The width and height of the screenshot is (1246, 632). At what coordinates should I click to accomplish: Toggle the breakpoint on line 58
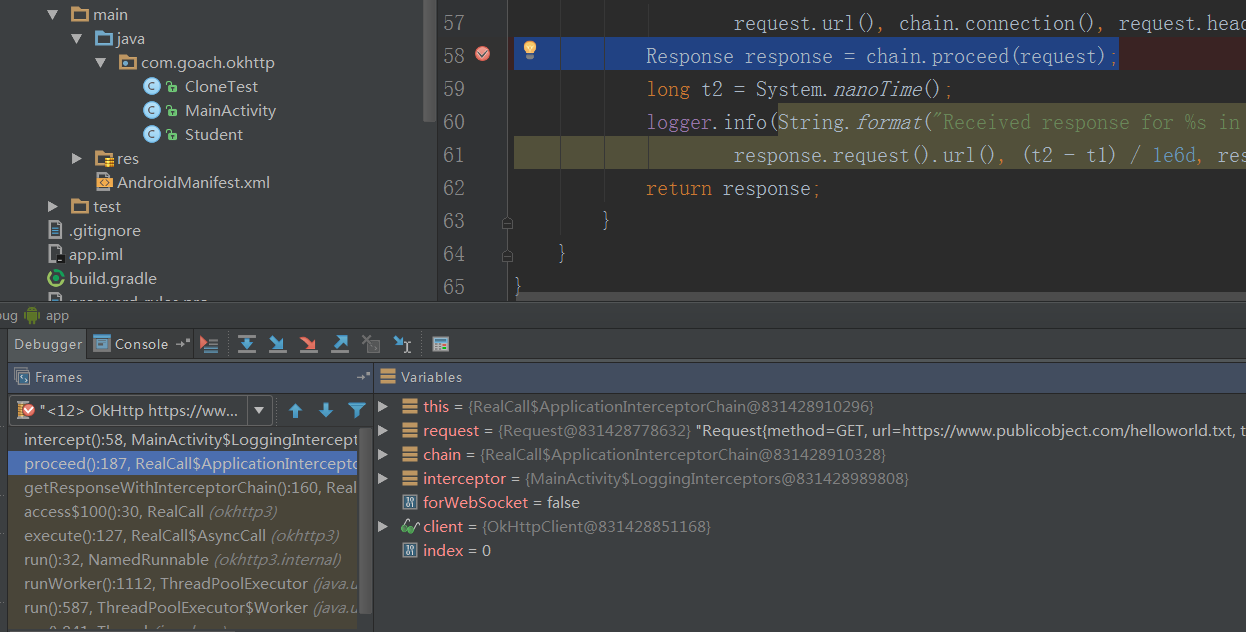[x=483, y=54]
